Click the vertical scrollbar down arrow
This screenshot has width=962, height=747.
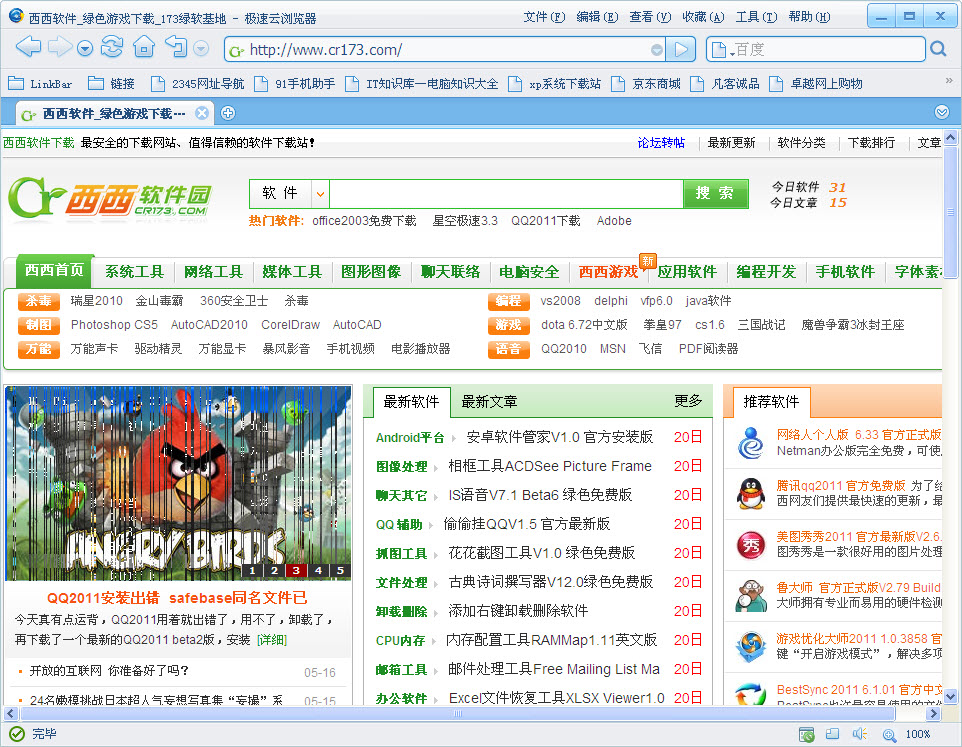[950, 697]
